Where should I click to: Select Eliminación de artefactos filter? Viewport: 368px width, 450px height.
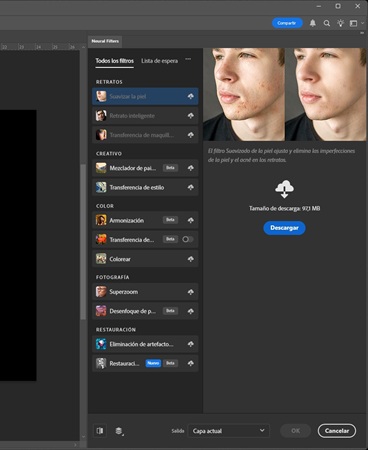click(145, 344)
